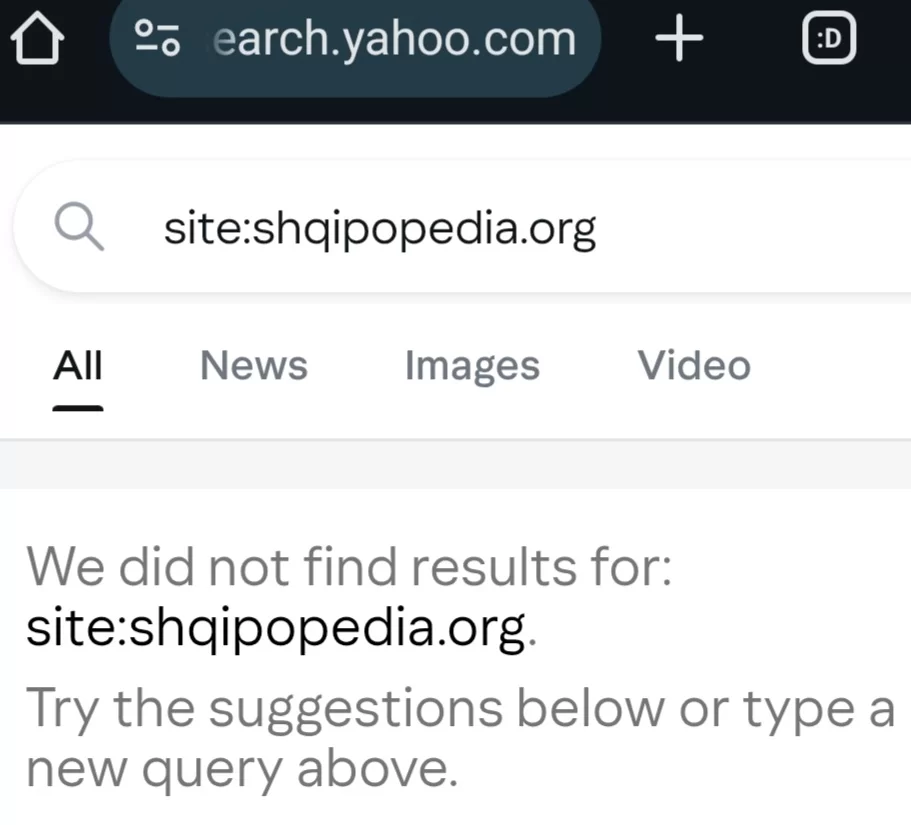The height and width of the screenshot is (825, 911).
Task: Click the 'We did not find results for' message
Action: click(x=348, y=568)
